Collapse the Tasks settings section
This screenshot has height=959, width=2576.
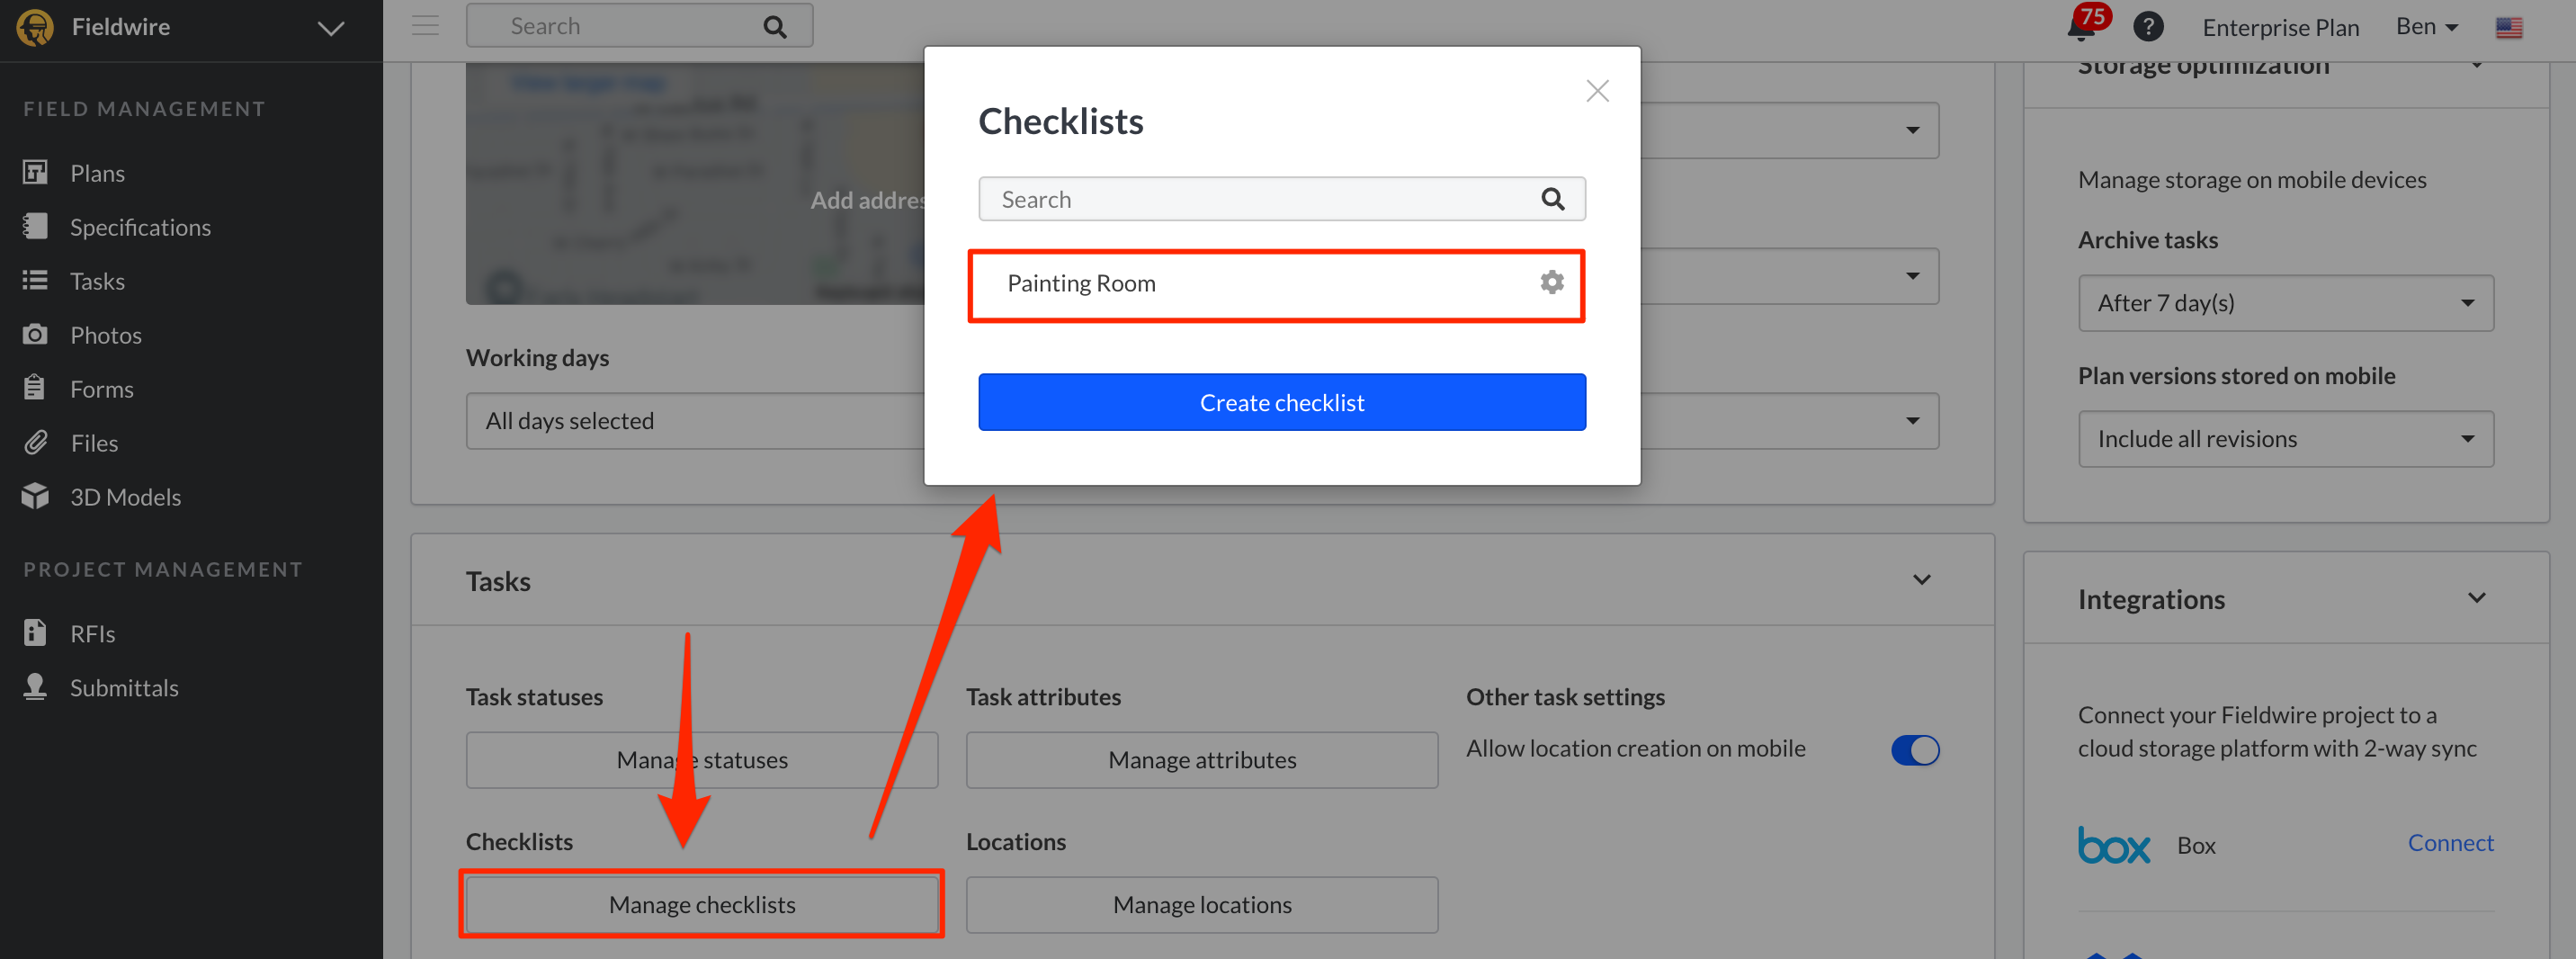point(1921,579)
